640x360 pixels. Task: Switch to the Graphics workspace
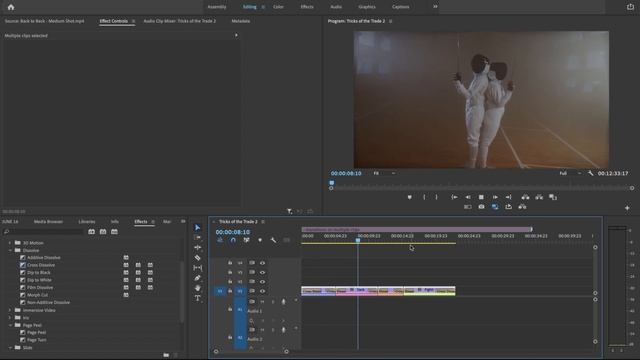(x=367, y=7)
